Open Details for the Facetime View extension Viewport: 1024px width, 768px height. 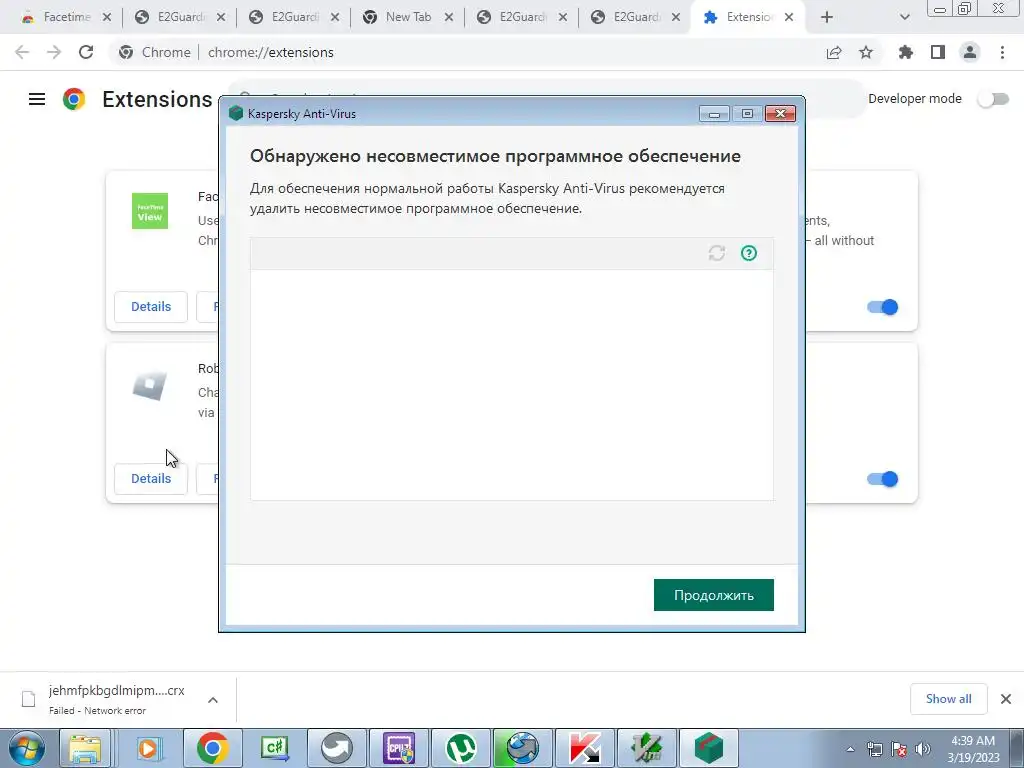click(x=151, y=307)
